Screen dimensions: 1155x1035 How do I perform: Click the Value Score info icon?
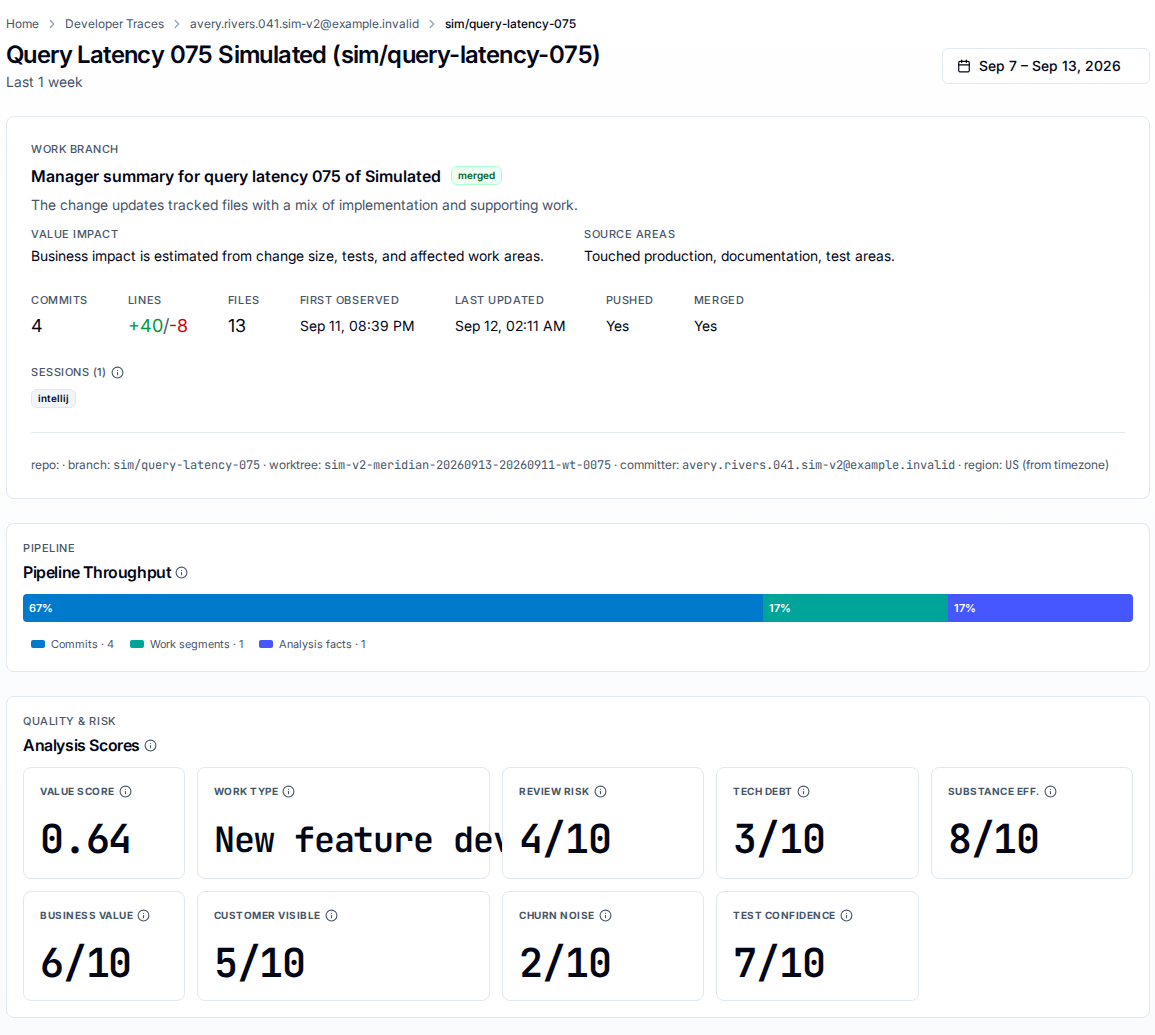126,792
